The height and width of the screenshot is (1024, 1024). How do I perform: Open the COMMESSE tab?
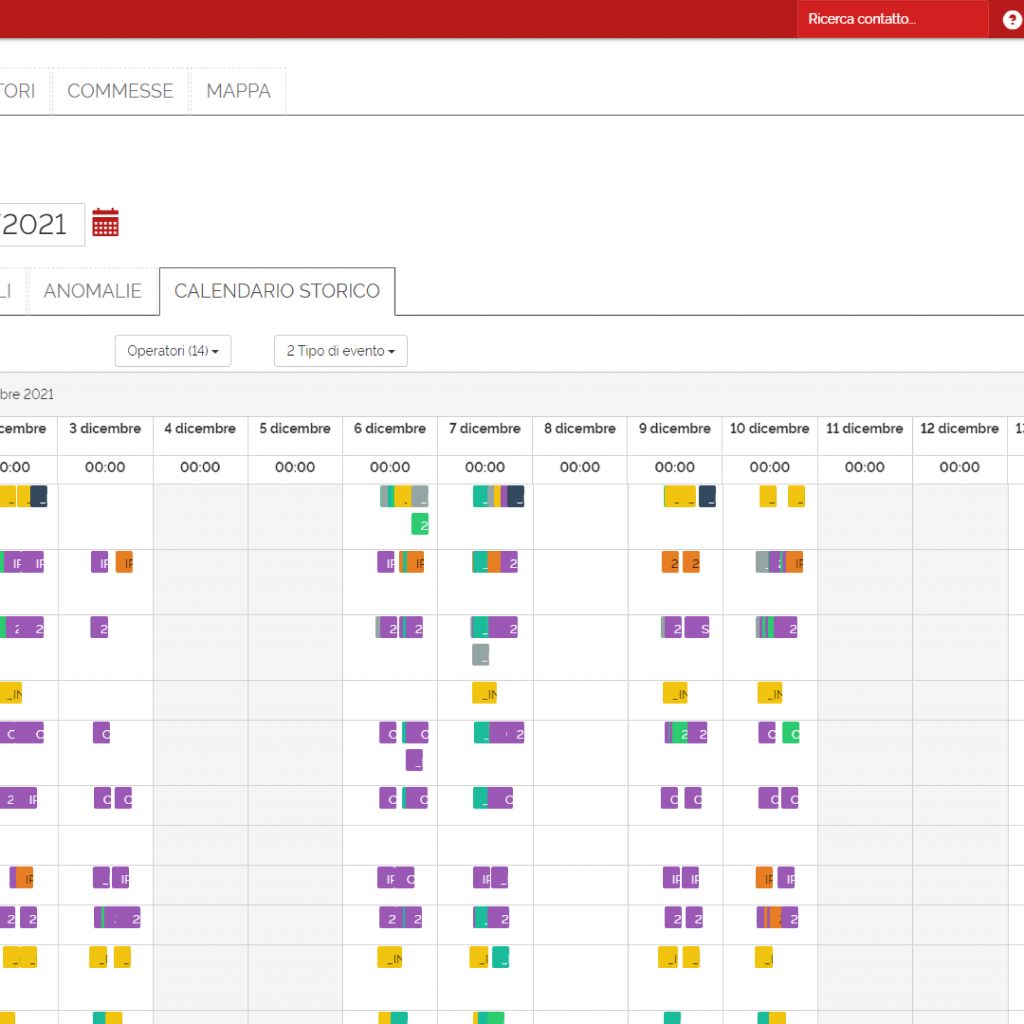point(120,91)
